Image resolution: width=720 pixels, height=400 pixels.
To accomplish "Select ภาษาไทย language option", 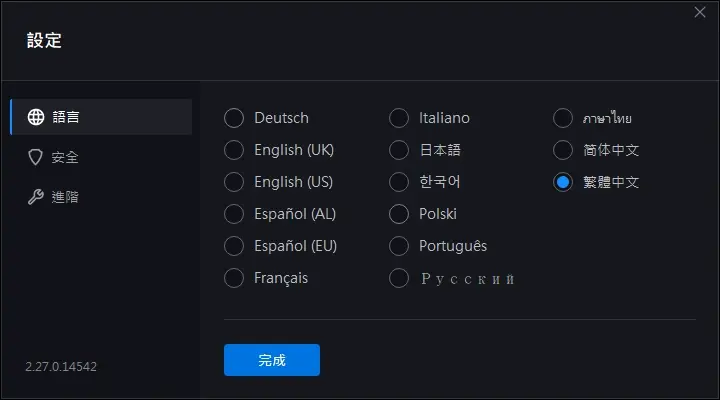I will [x=562, y=118].
